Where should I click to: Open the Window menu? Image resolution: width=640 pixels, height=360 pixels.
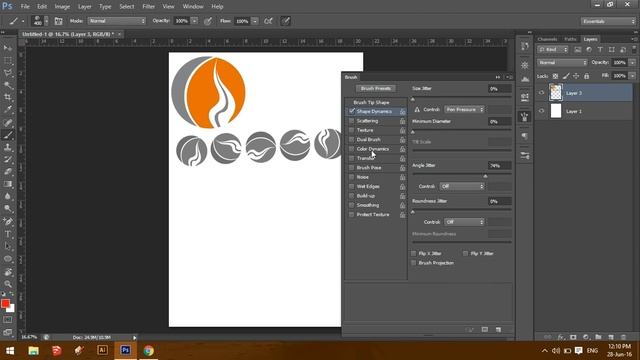point(193,7)
